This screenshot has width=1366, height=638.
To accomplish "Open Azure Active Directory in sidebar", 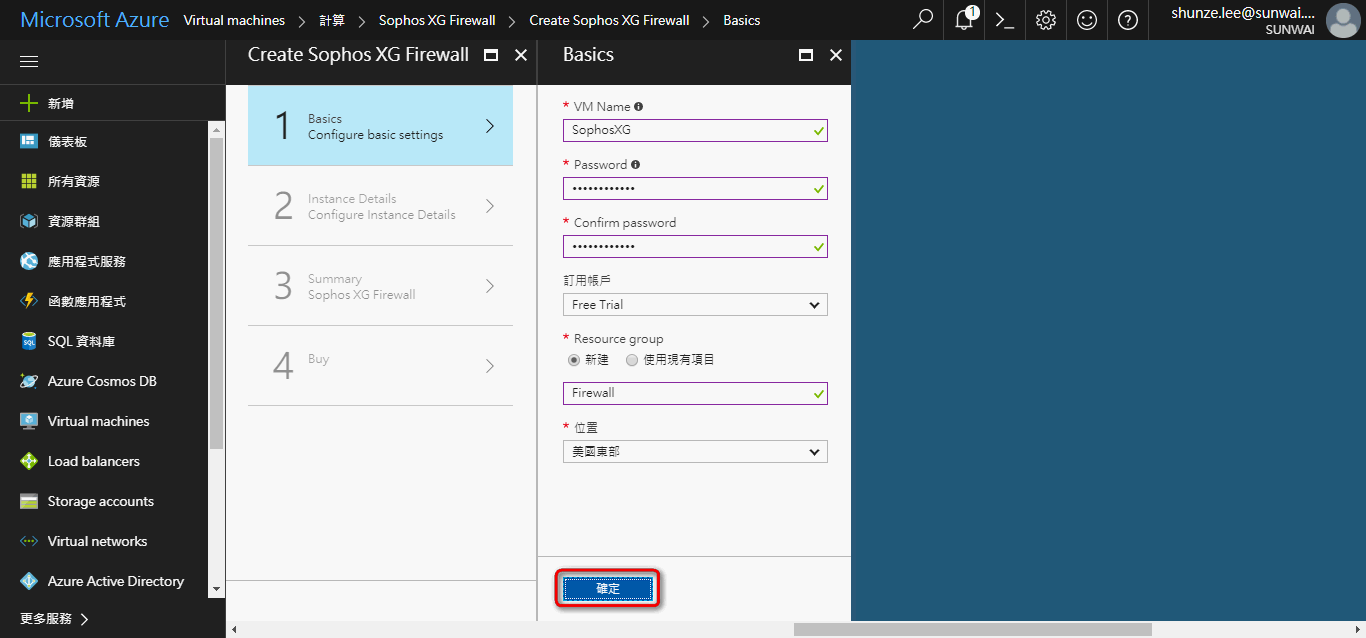I will pos(116,581).
